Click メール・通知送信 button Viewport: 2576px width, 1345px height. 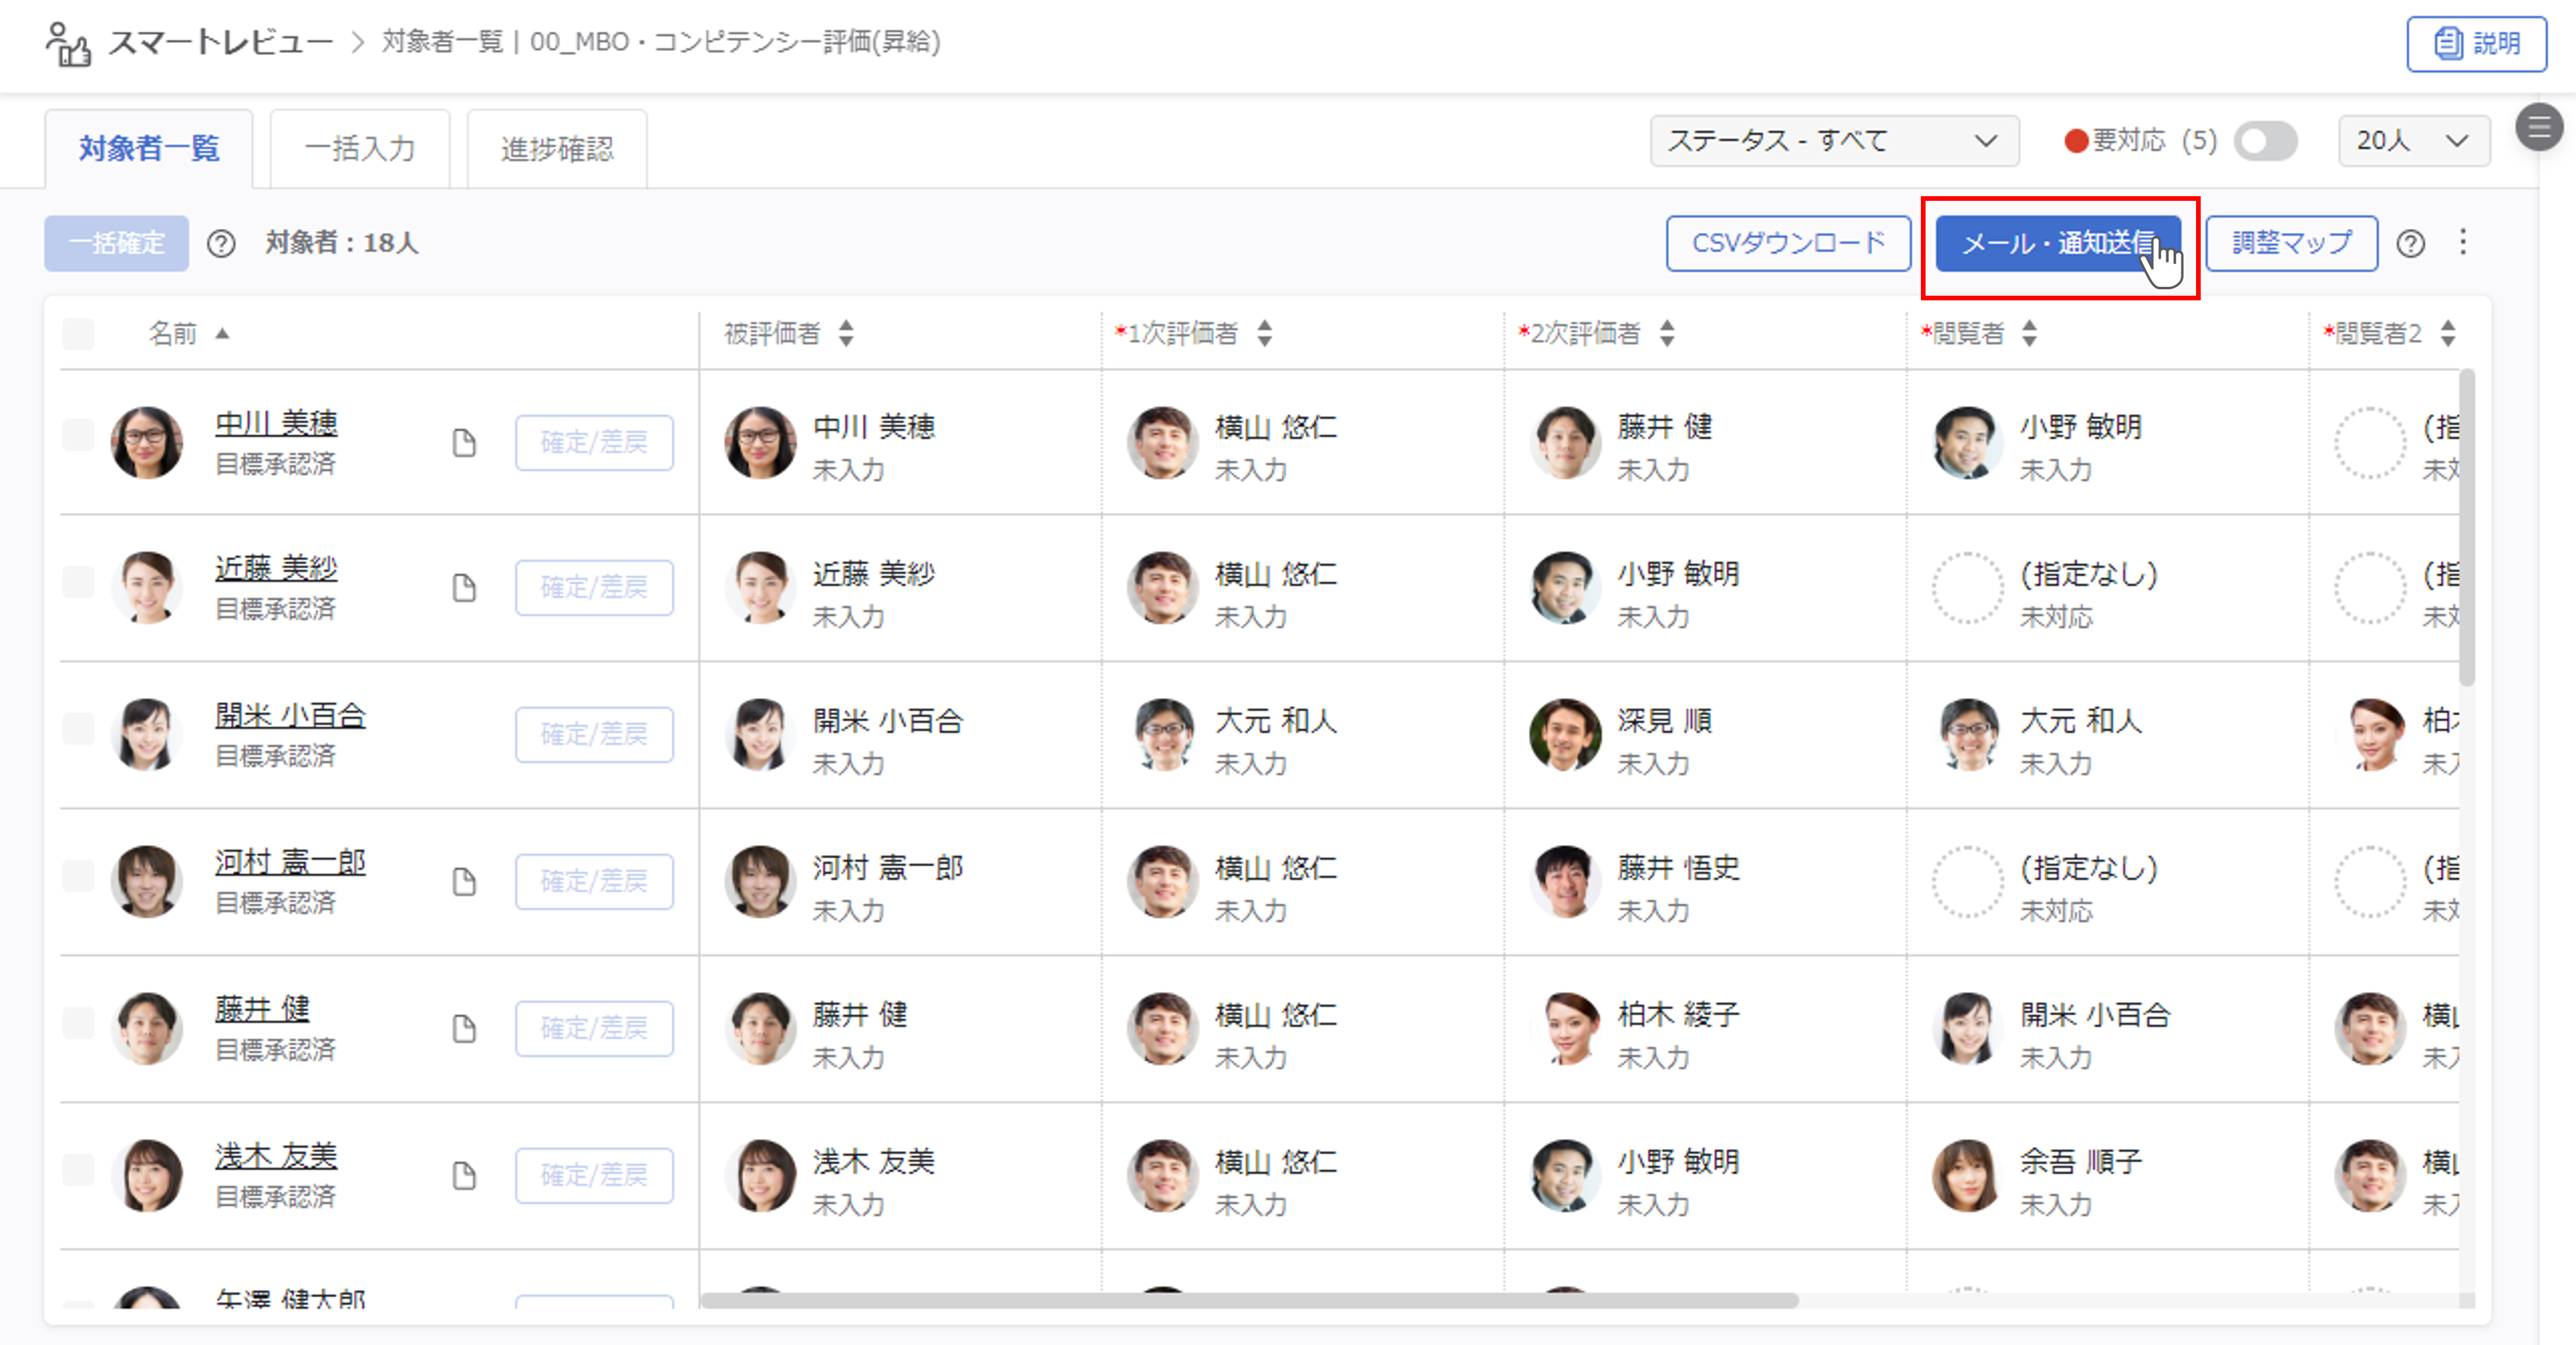pyautogui.click(x=2058, y=243)
